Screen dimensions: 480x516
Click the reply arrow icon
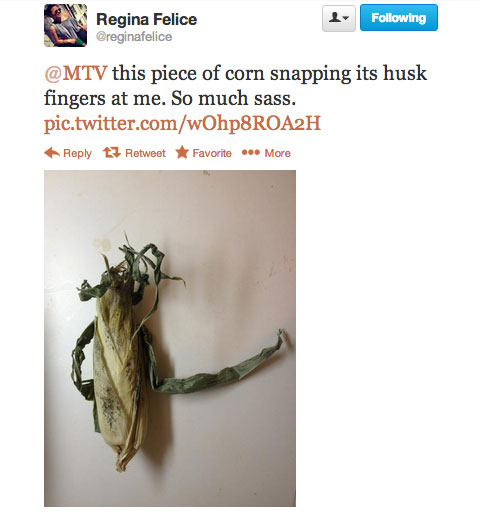[52, 153]
